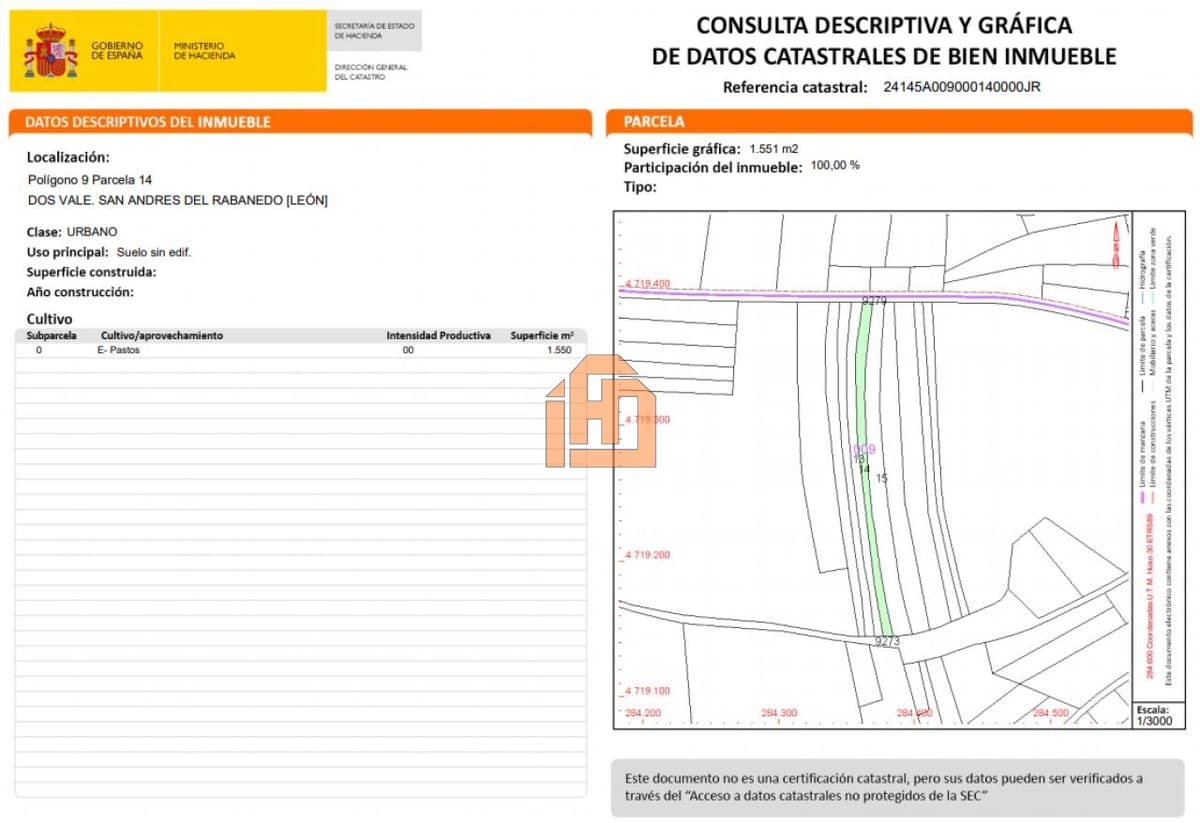
Task: Click the 'Referencia catastral:' label
Action: pyautogui.click(x=795, y=87)
